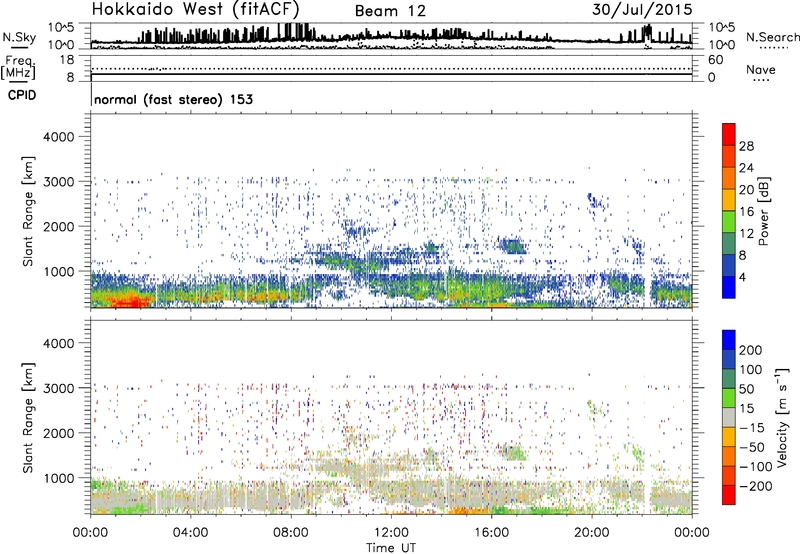The image size is (800, 554).
Task: Click the 'CPID' label
Action: point(22,95)
